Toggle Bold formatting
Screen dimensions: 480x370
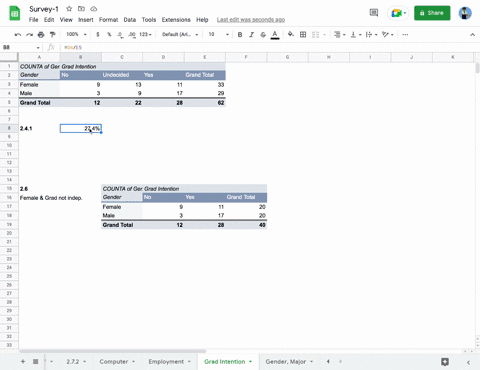click(x=240, y=34)
